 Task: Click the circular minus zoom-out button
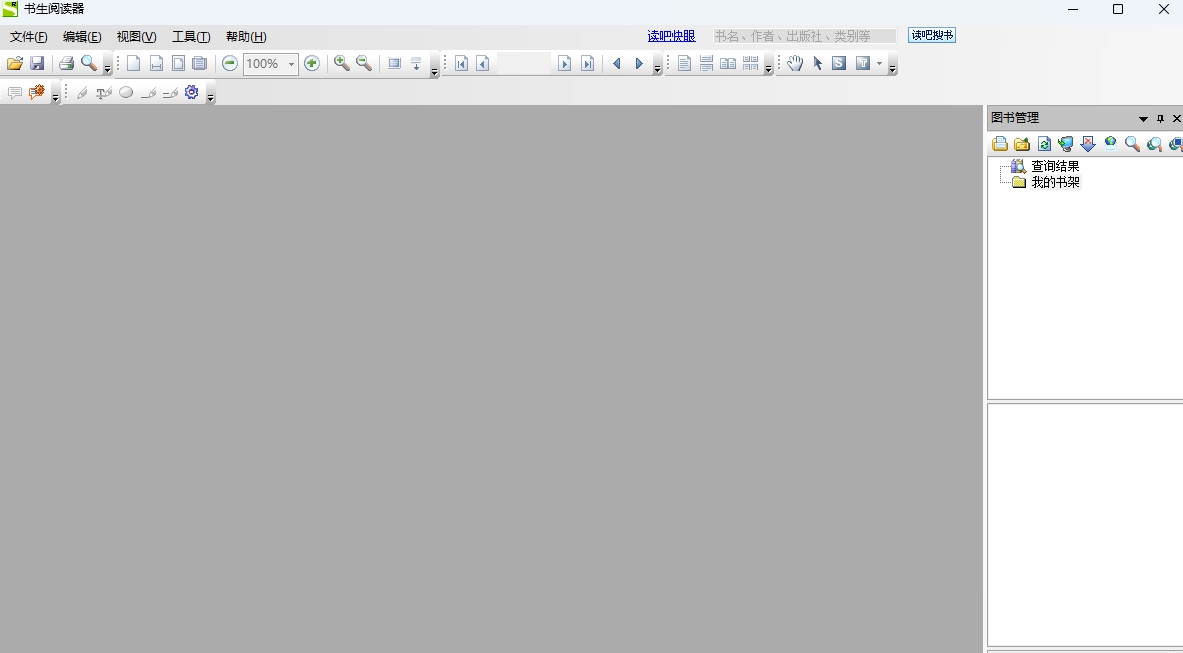click(x=230, y=63)
